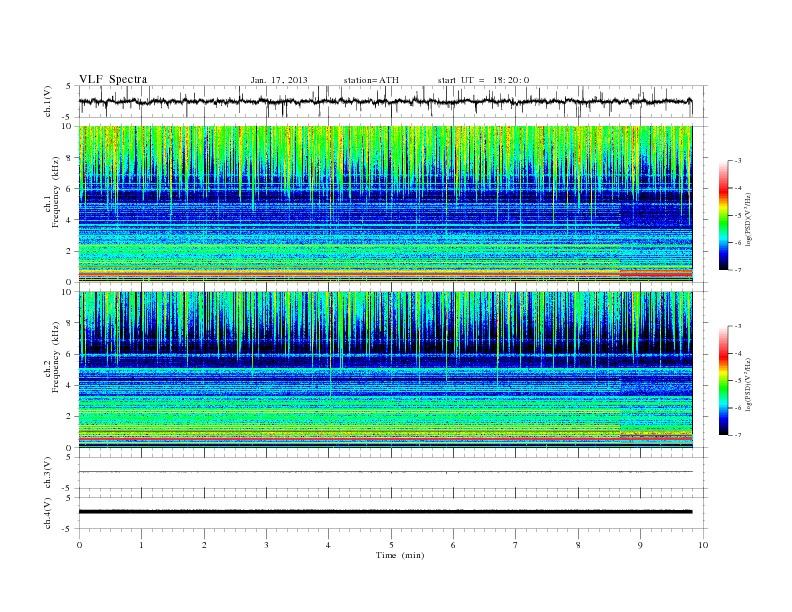Click time axis tick label "0"
This screenshot has width=792, height=612.
click(x=79, y=545)
